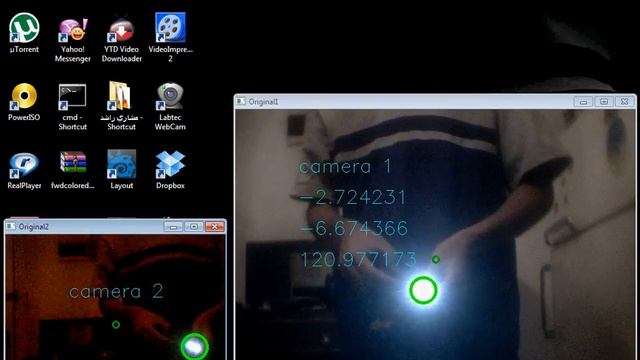Click the 'camera 2' overlay text
The width and height of the screenshot is (640, 360).
pyautogui.click(x=116, y=291)
